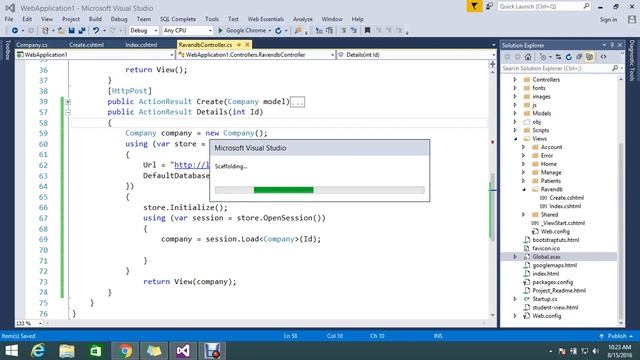
Task: Open the File menu
Action: [9, 19]
